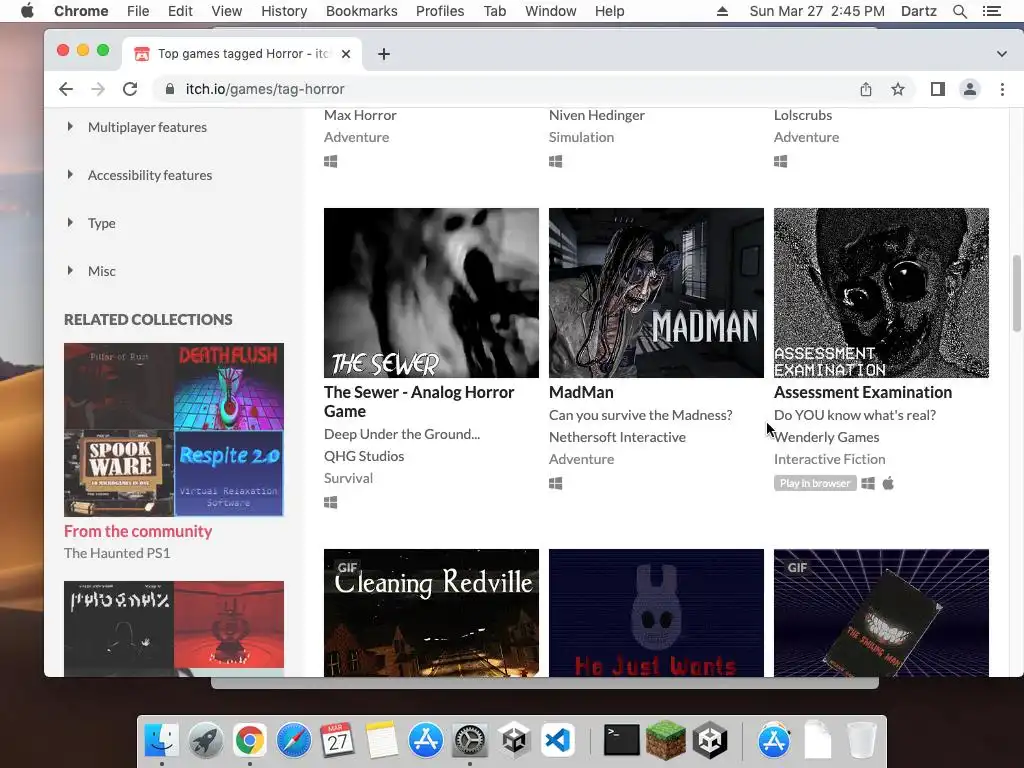Click the QHG Studios author link
The width and height of the screenshot is (1024, 768).
364,456
